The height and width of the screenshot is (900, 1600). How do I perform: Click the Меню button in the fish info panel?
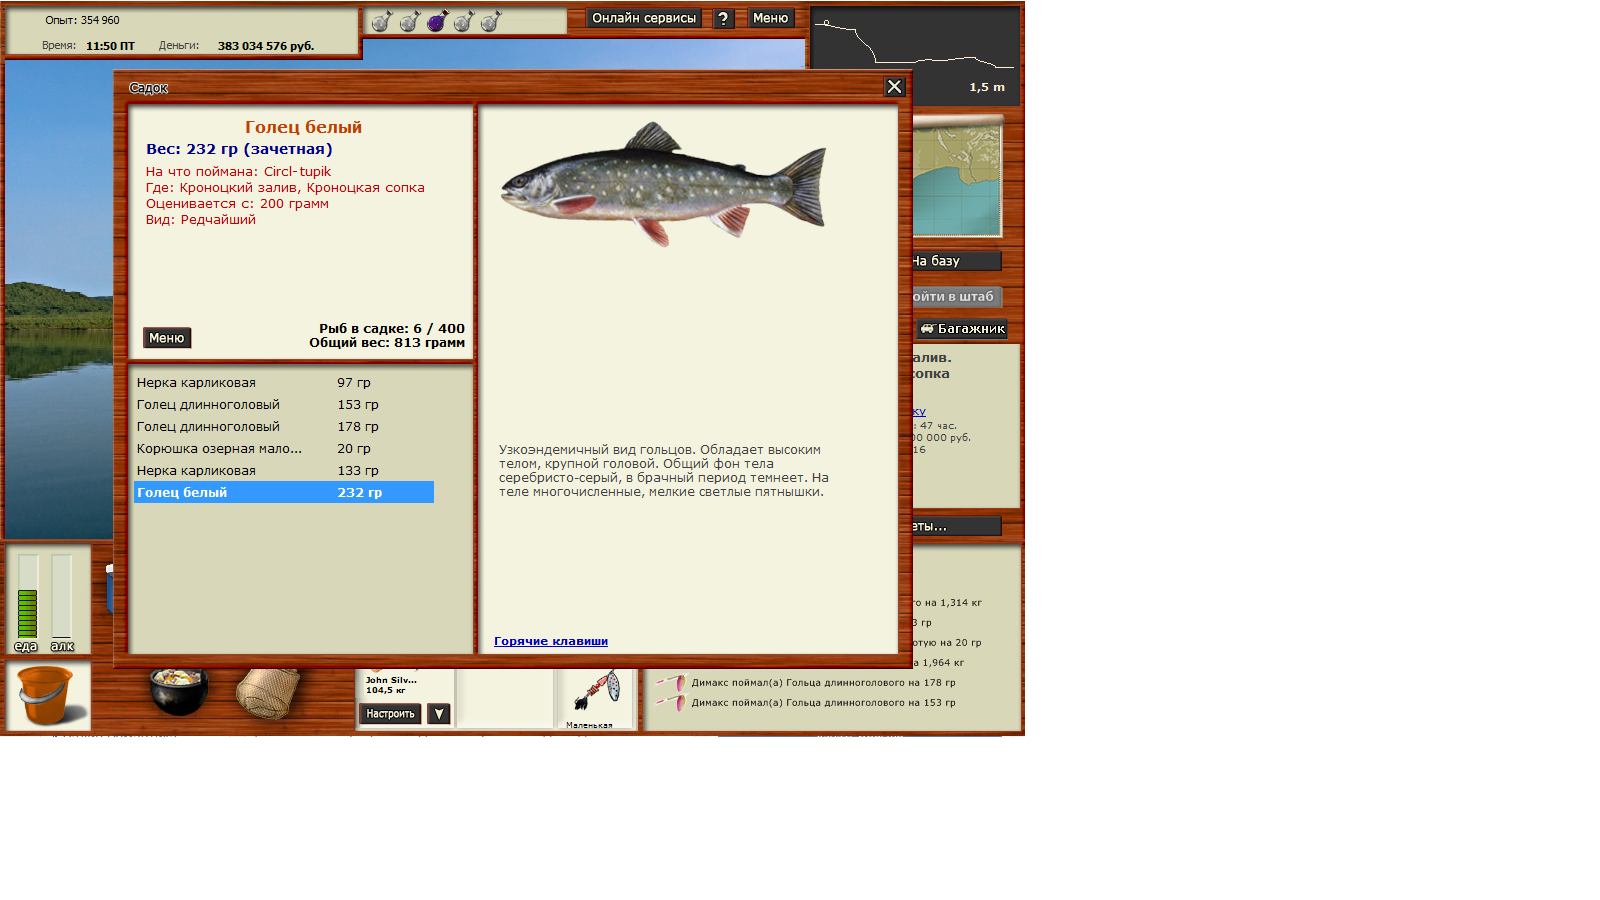pos(167,338)
